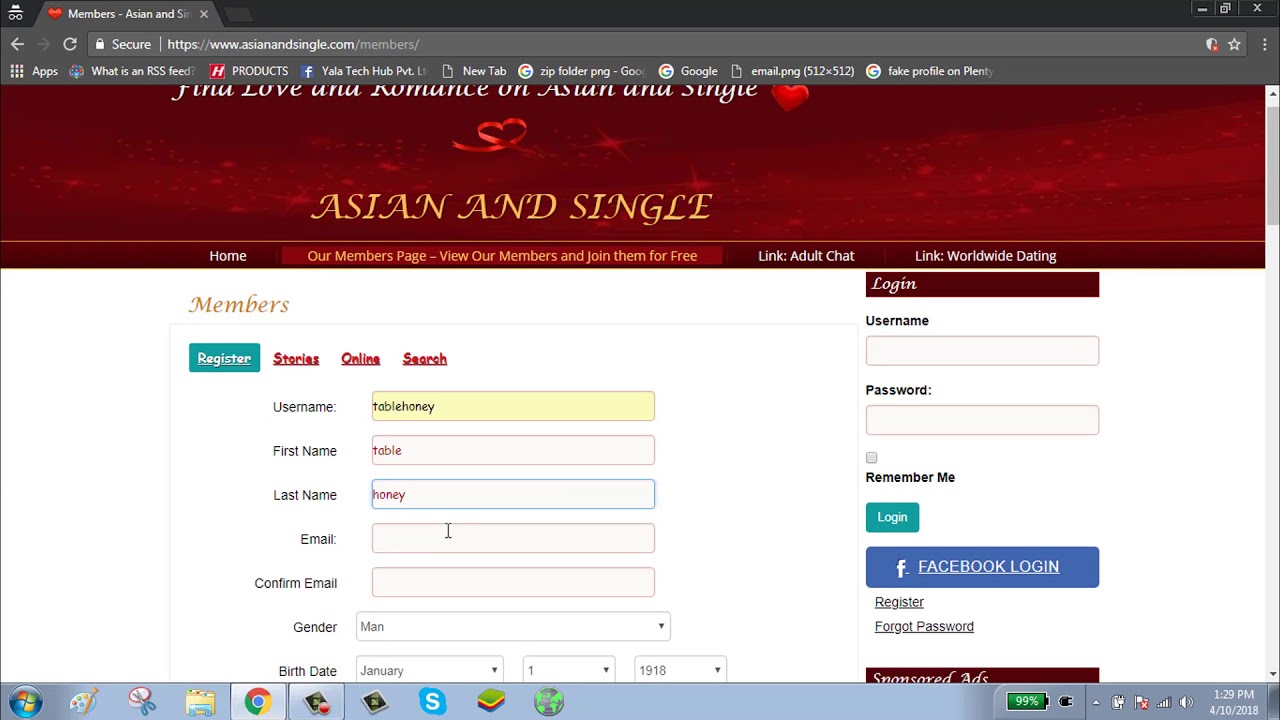Open the 'fake profile on Plenty' bookmark
Screen dimensions: 1280x720
pyautogui.click(x=930, y=71)
